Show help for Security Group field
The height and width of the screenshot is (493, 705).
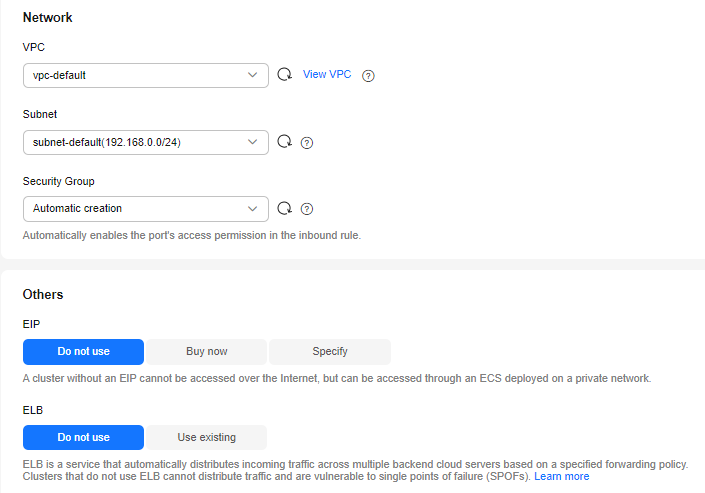(x=307, y=209)
